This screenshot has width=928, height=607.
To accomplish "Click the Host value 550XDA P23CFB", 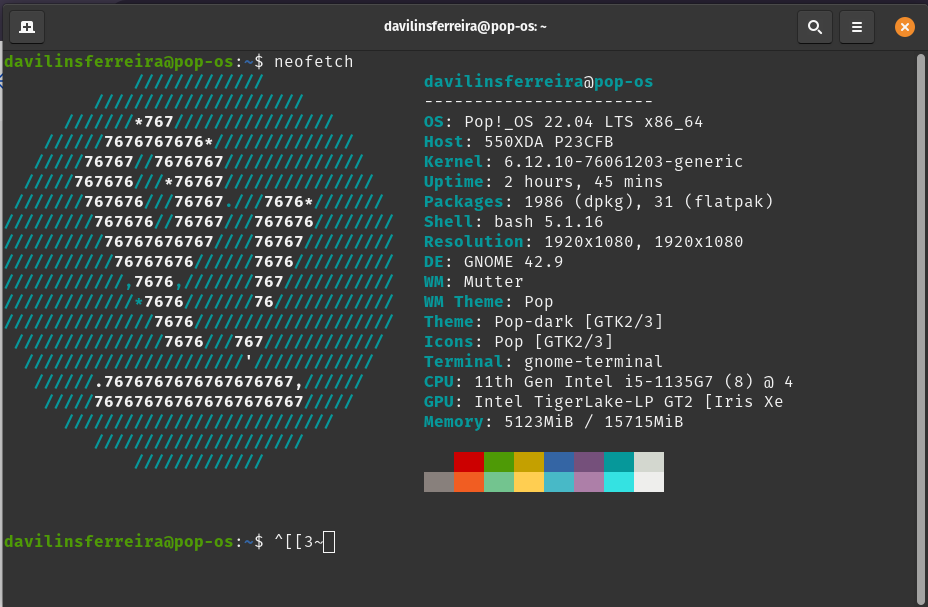I will (x=549, y=142).
